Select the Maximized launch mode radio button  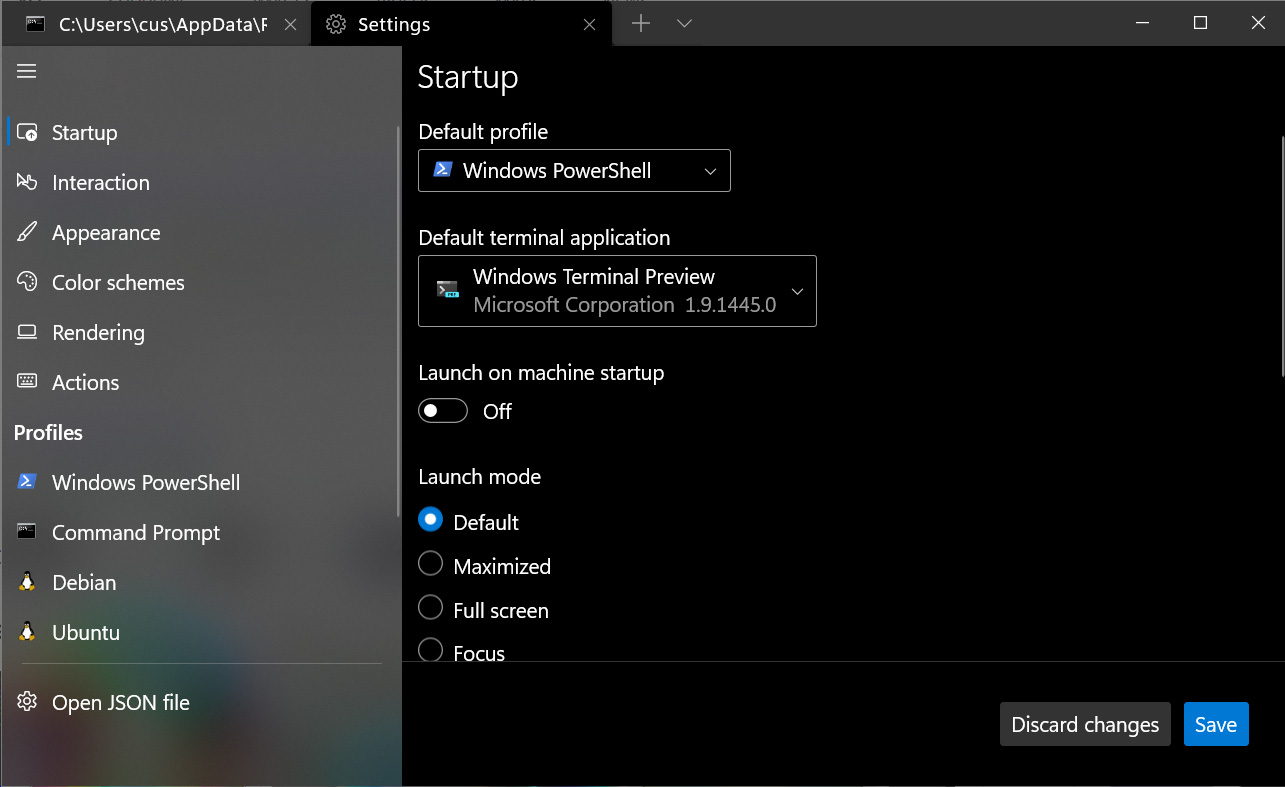(430, 563)
